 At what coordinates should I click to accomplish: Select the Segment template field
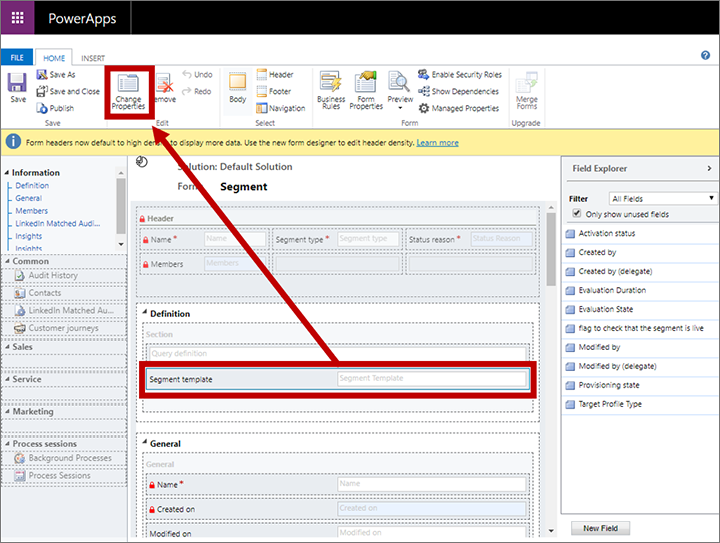[x=338, y=379]
